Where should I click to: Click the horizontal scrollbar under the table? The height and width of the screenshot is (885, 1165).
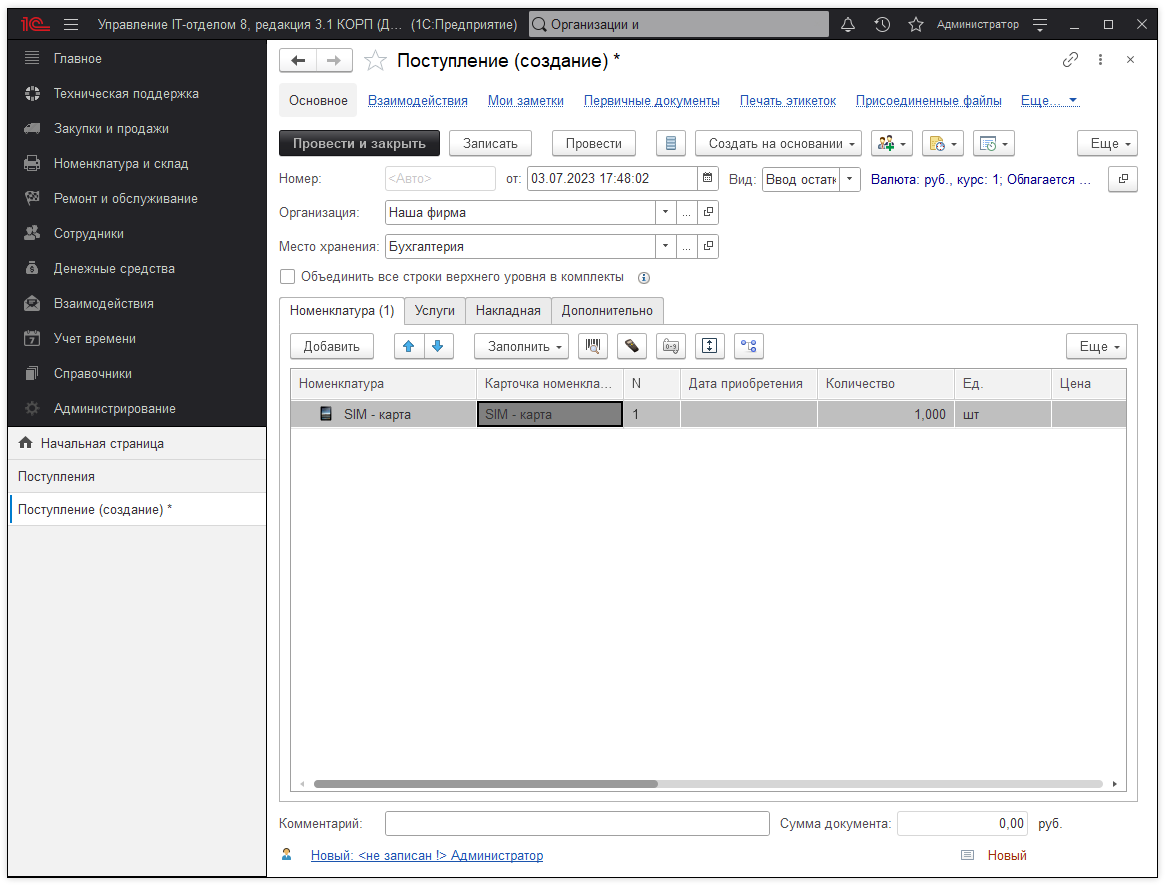[485, 785]
